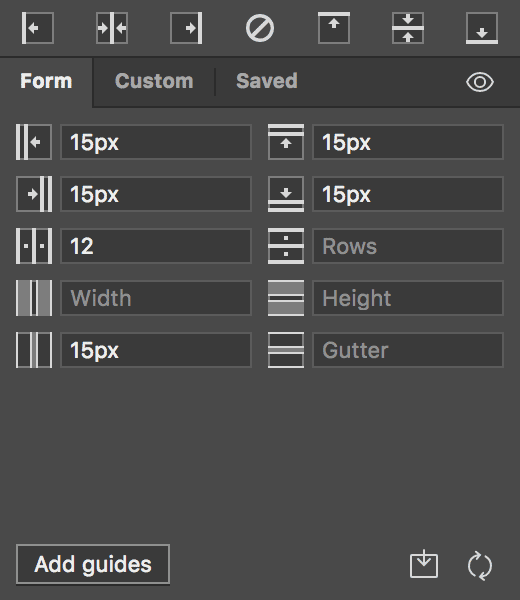Add guide to top edge

click(x=334, y=28)
